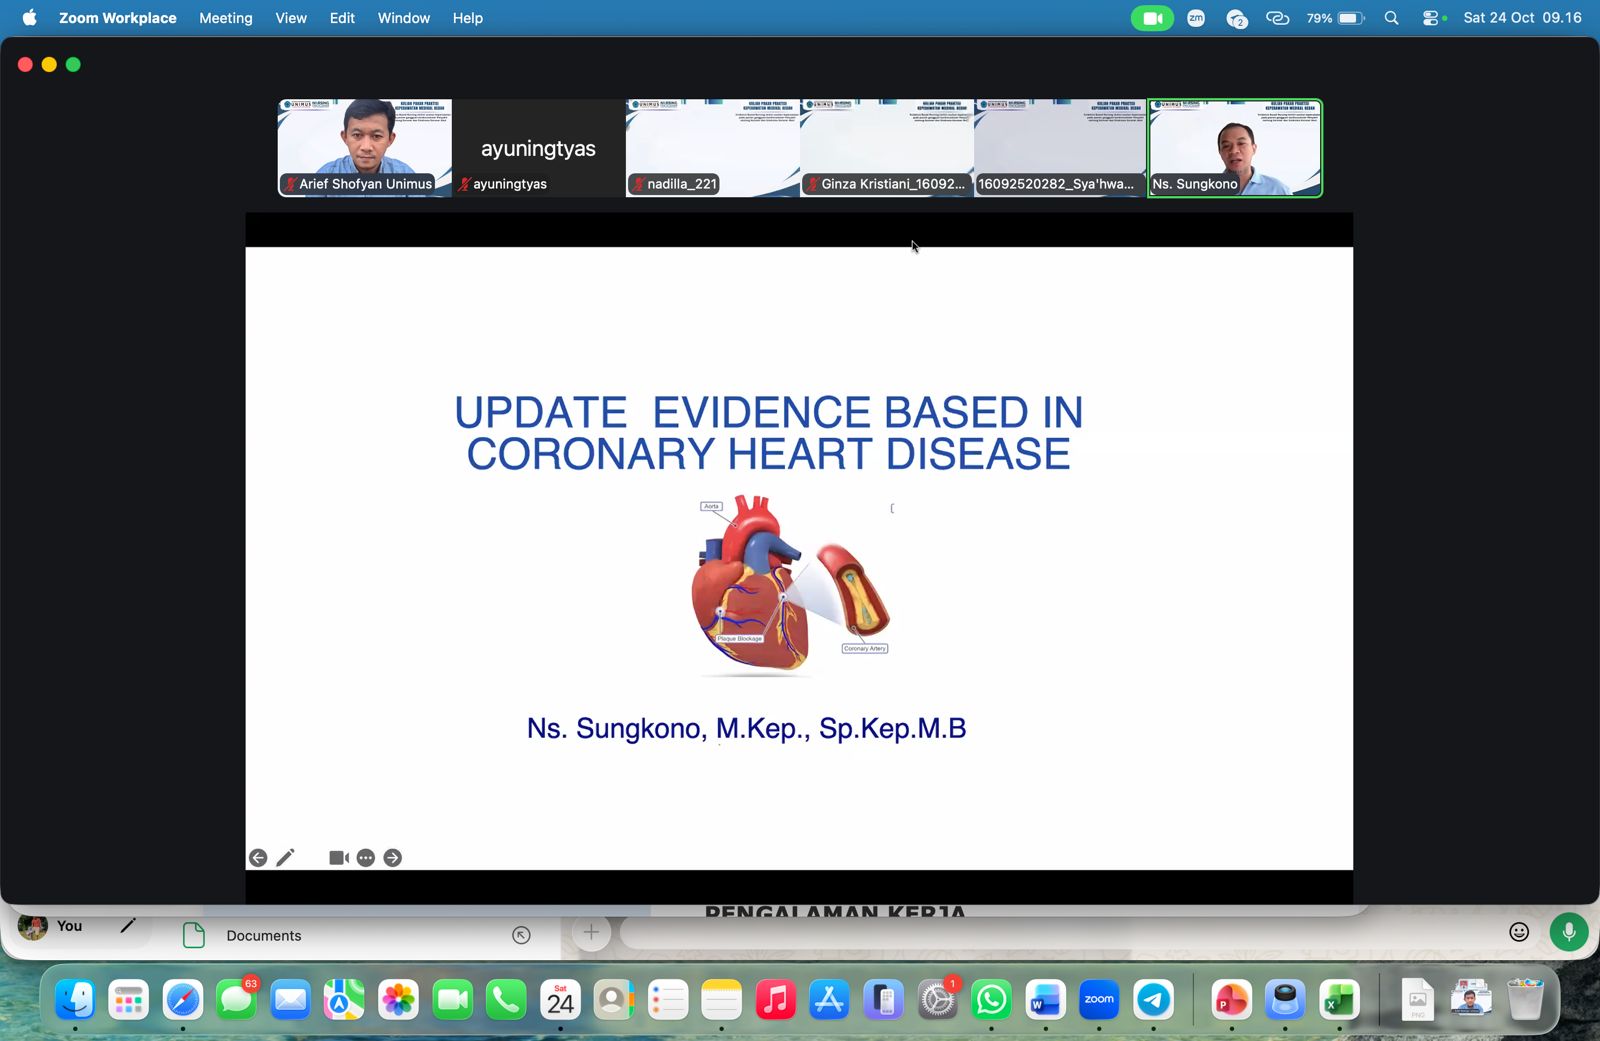Click the date and time Sat 24 Oct
Viewport: 1600px width, 1041px height.
coord(1522,18)
